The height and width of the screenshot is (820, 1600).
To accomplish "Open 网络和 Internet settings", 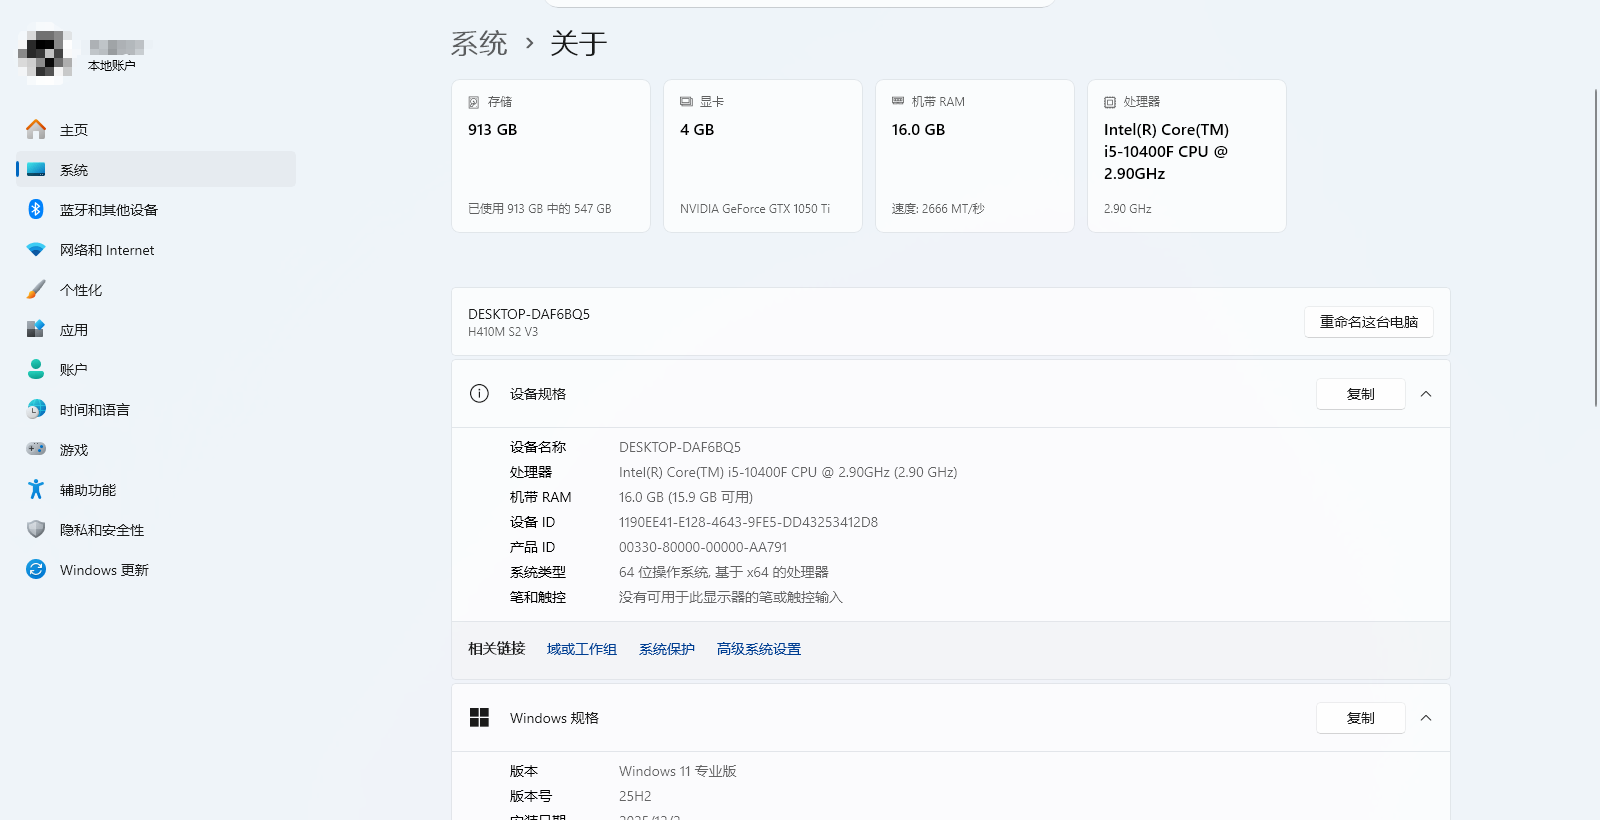I will 156,249.
